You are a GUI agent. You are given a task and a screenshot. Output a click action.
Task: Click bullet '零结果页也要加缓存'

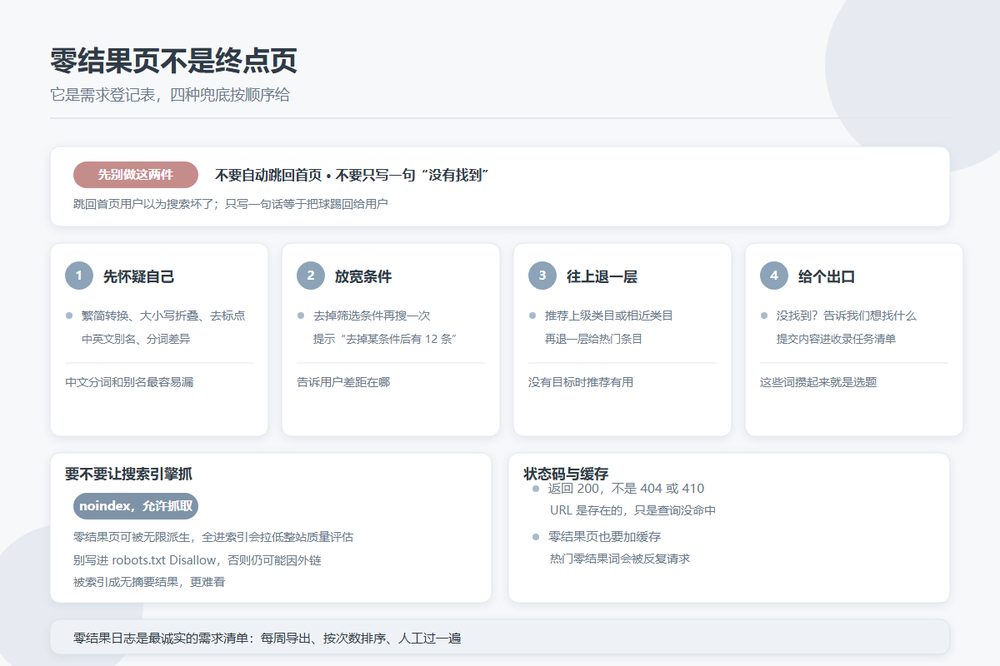pos(605,536)
